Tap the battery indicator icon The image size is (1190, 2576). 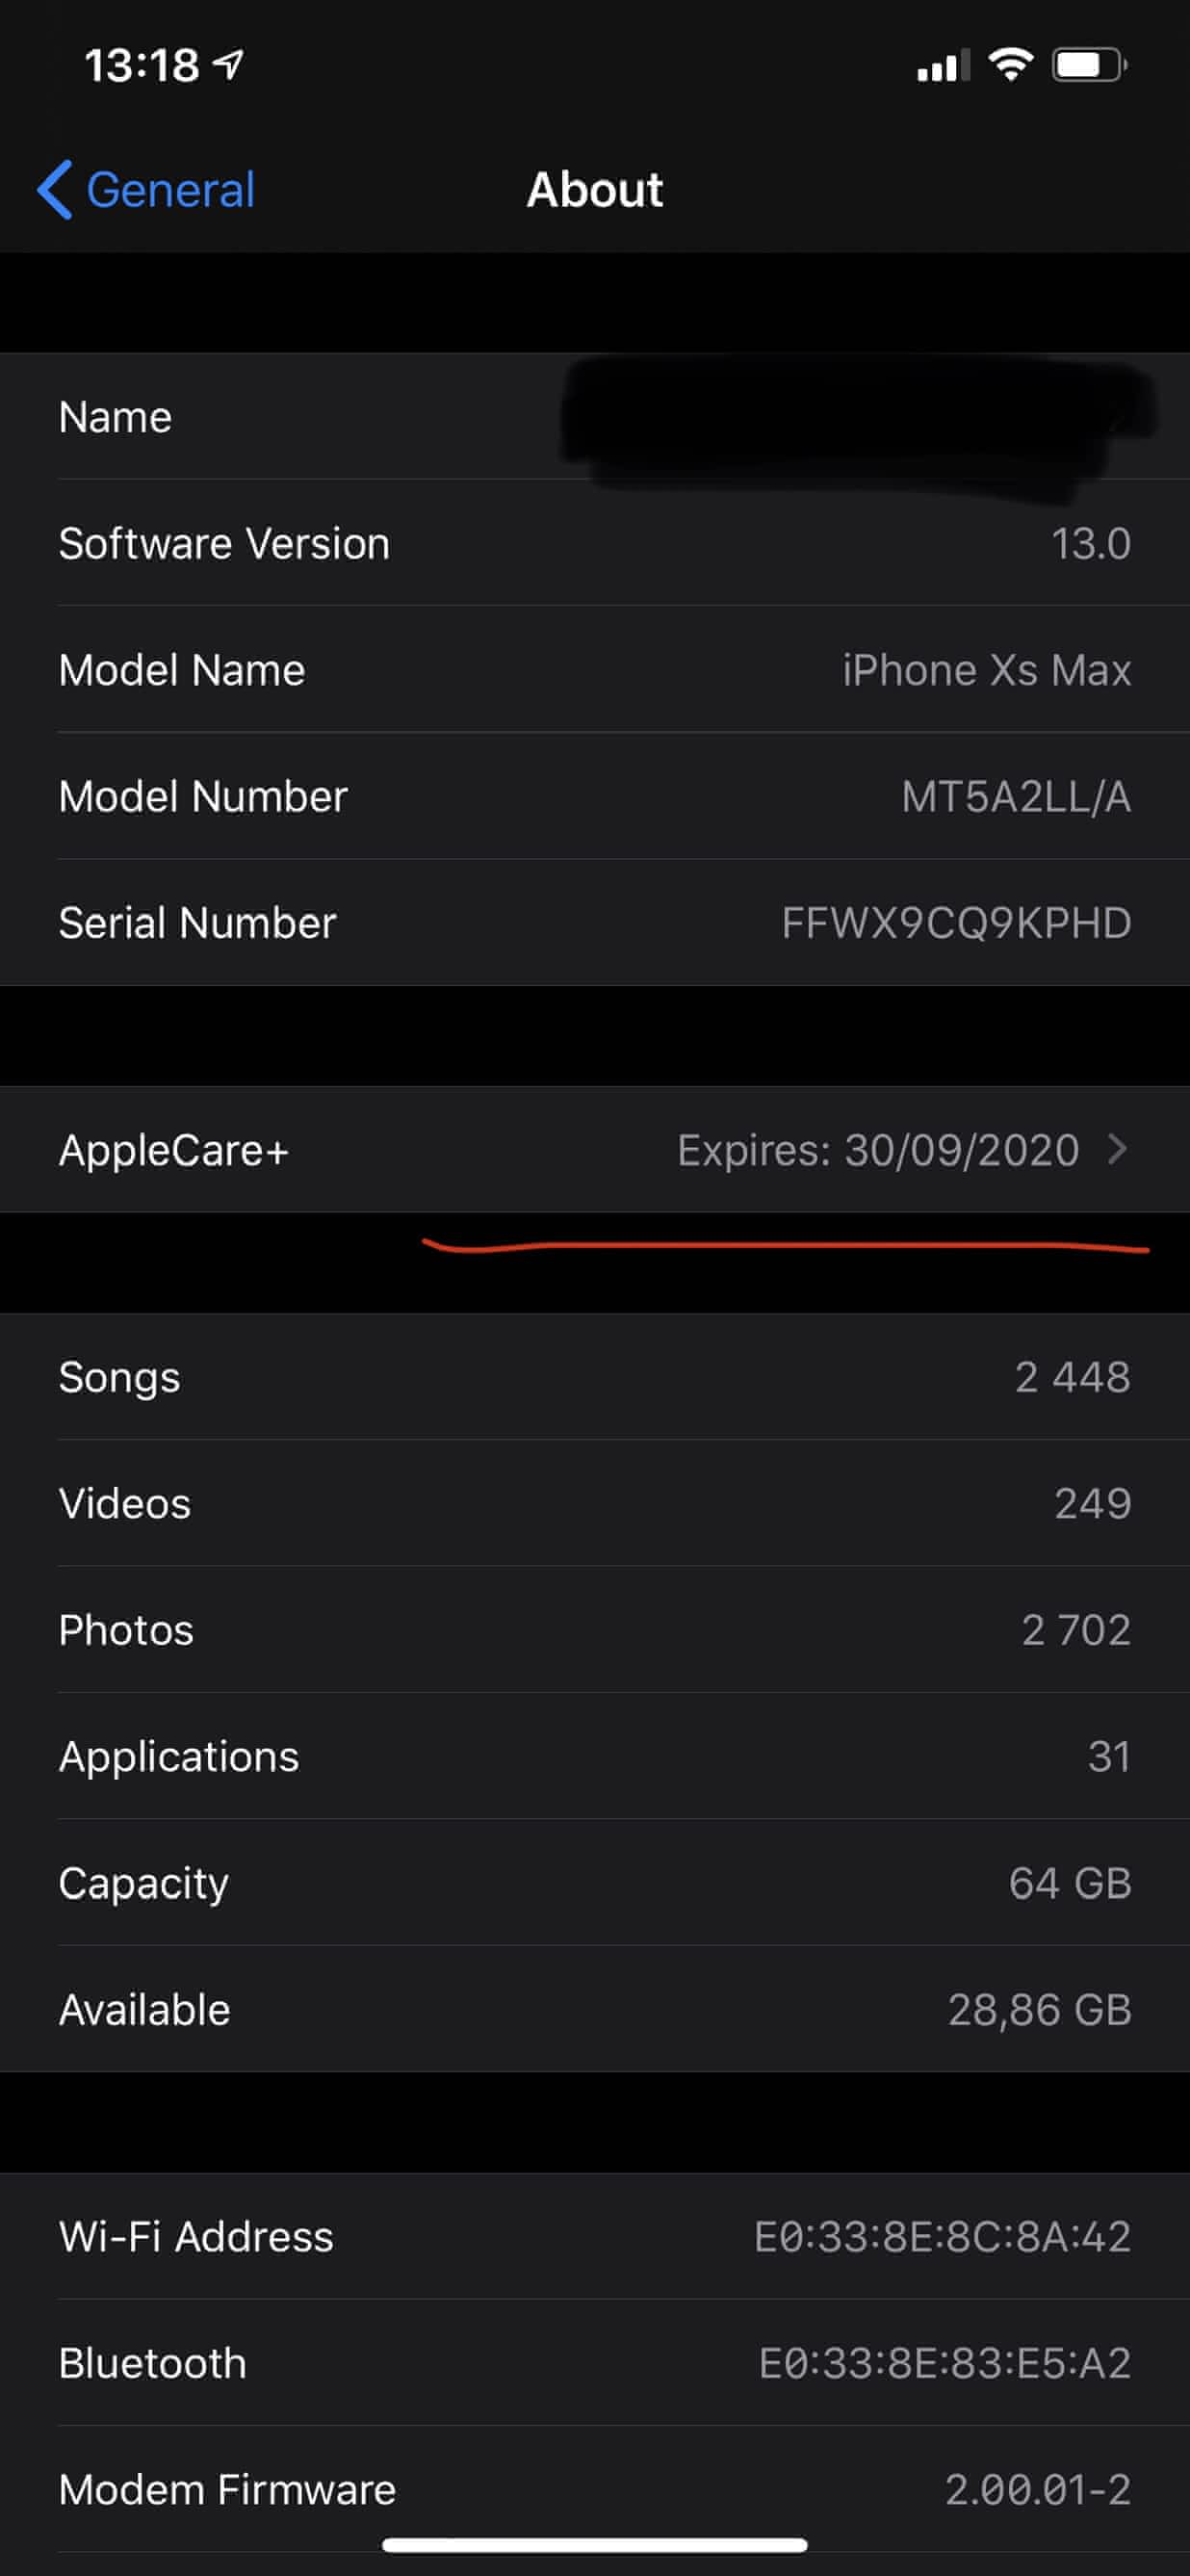[1088, 66]
